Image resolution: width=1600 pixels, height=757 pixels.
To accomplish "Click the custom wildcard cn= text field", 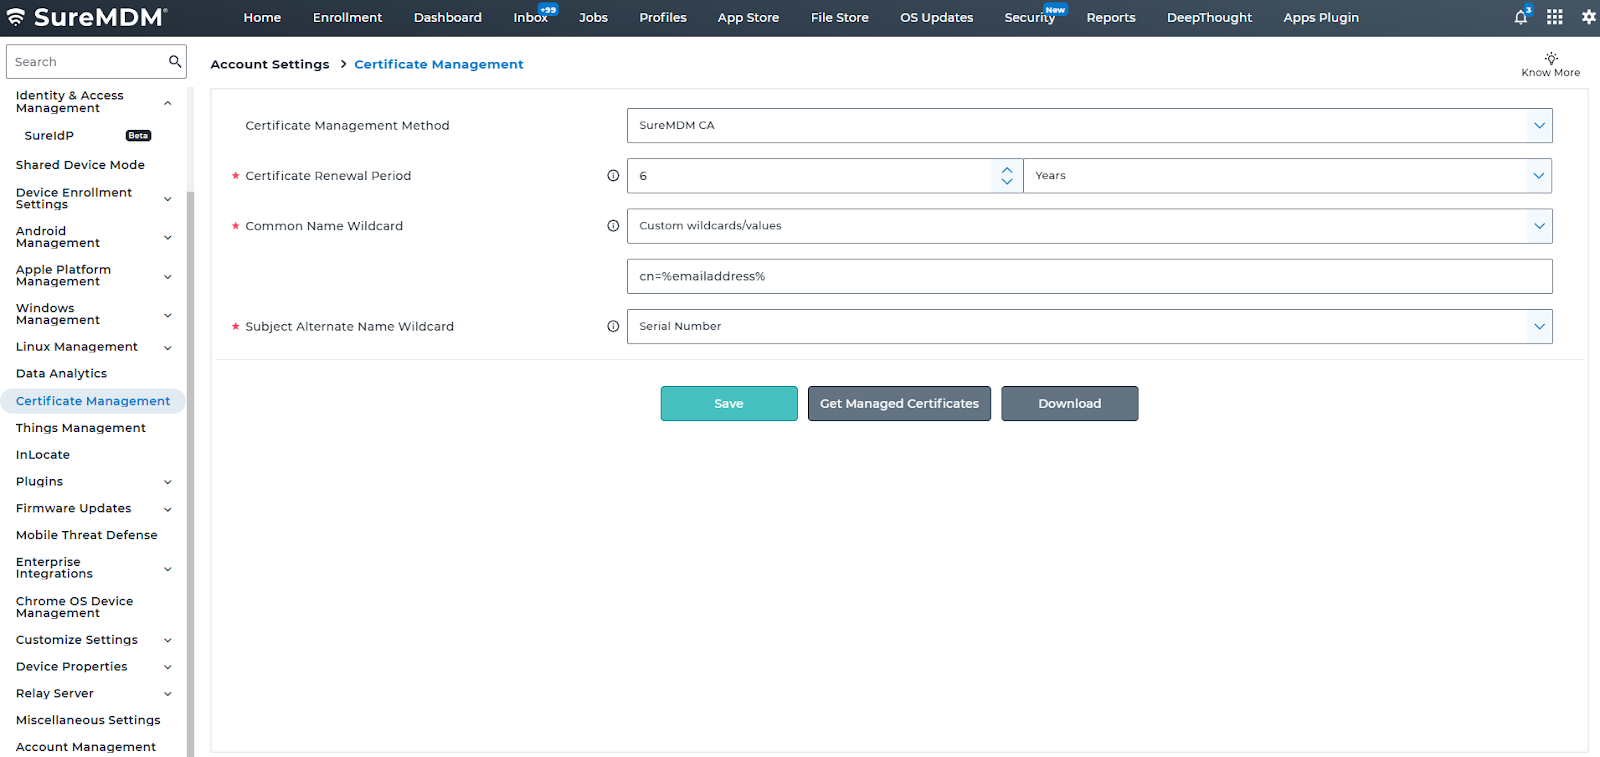I will [1089, 277].
